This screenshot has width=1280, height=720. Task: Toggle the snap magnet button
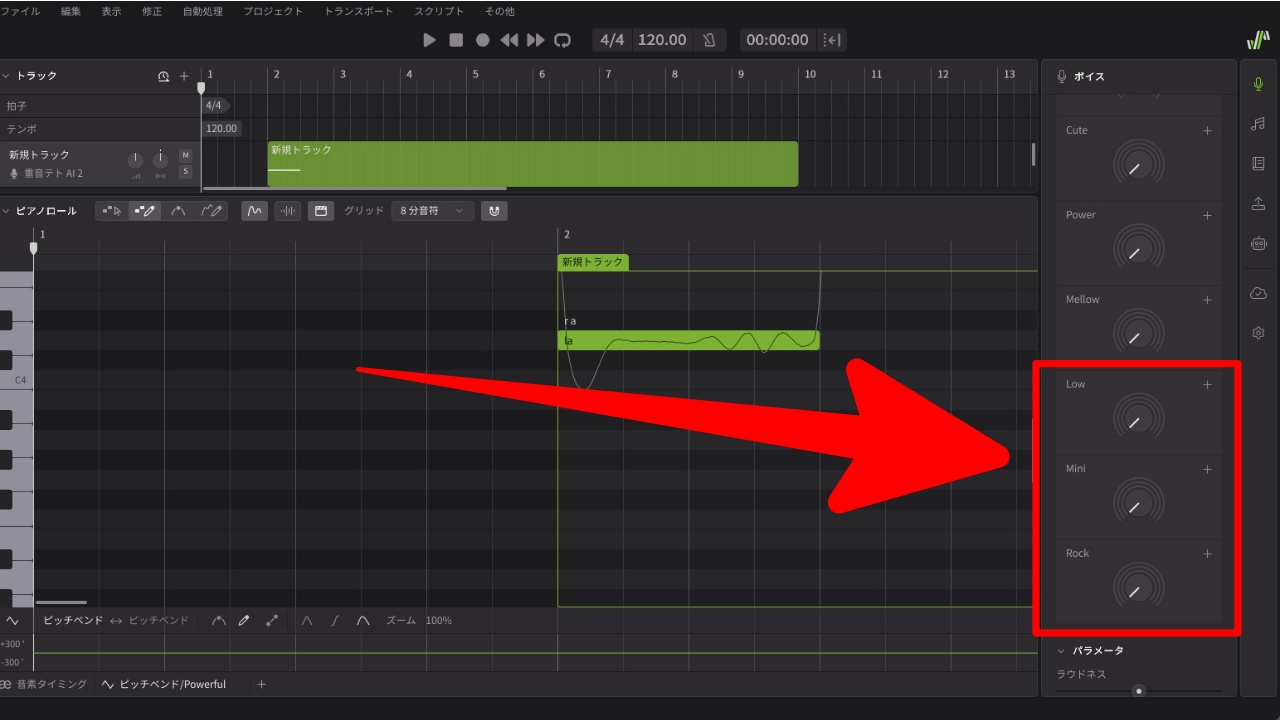pyautogui.click(x=493, y=211)
